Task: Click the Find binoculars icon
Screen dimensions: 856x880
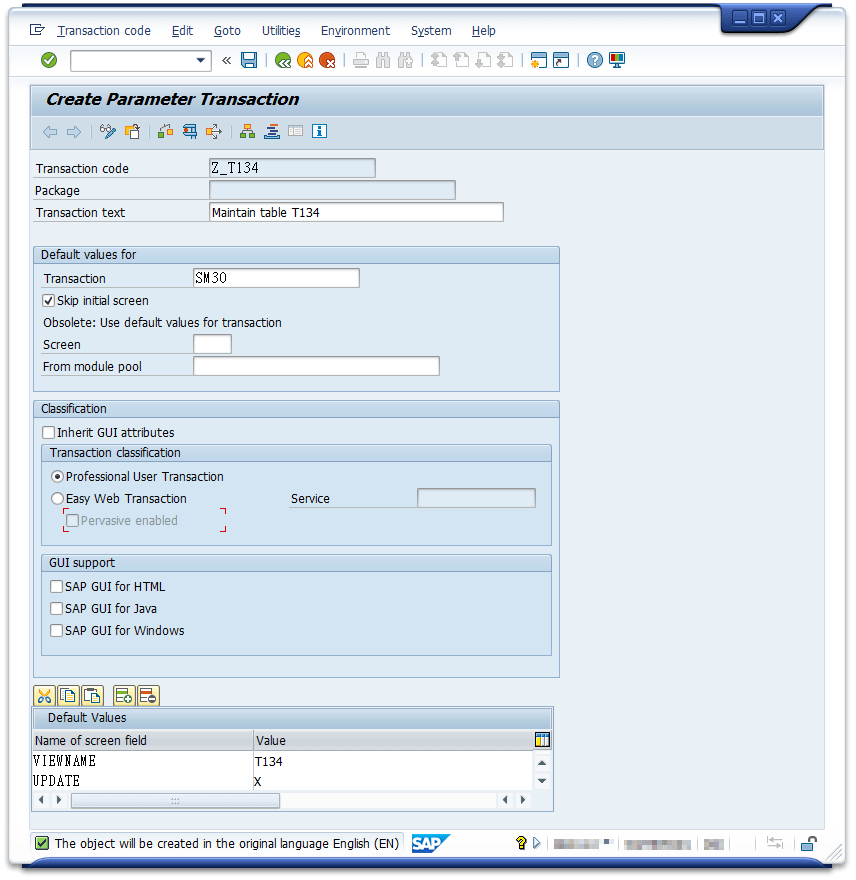Action: coord(382,60)
